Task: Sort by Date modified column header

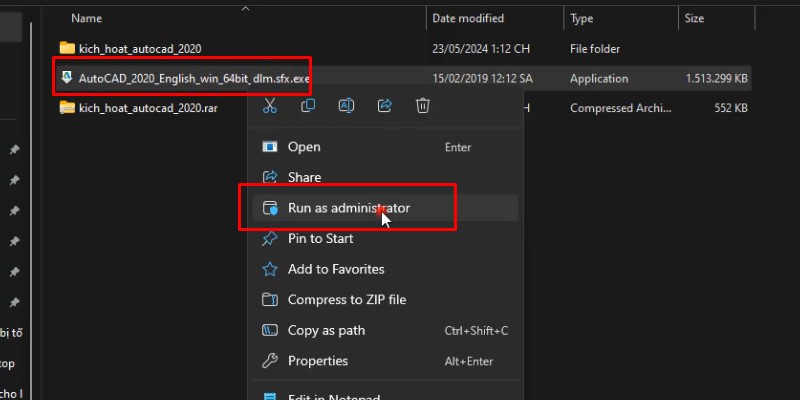Action: coord(469,18)
